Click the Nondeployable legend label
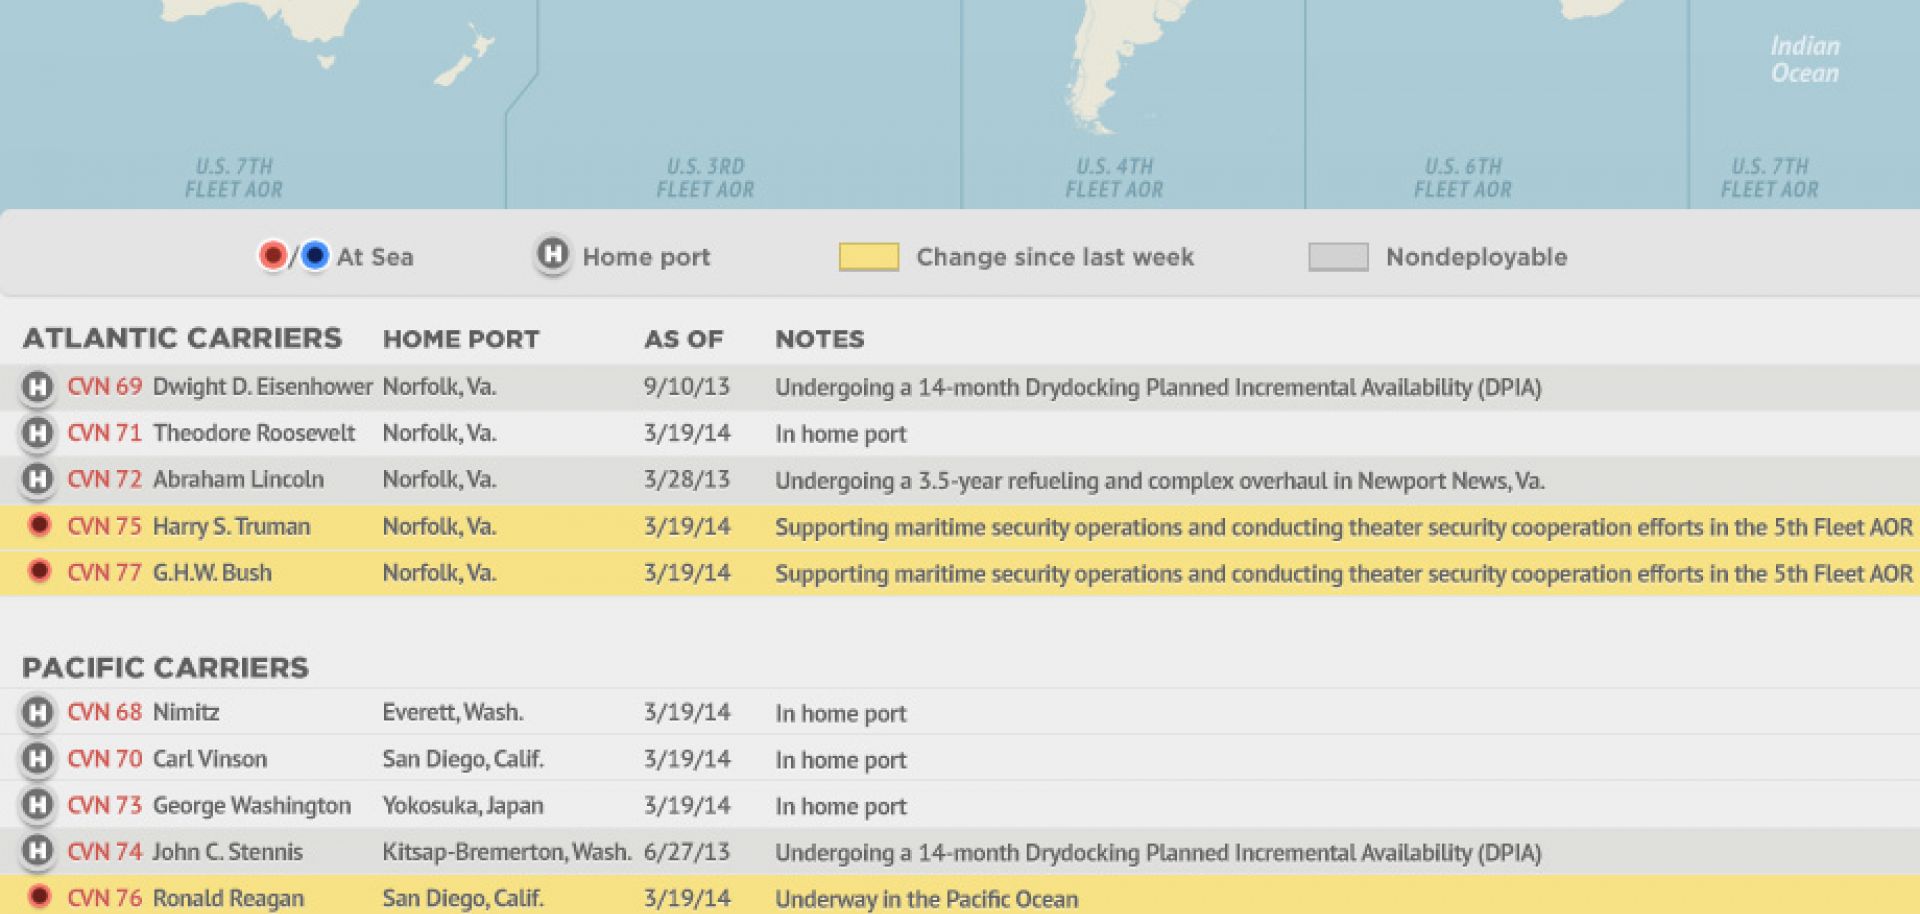The height and width of the screenshot is (914, 1920). point(1476,257)
